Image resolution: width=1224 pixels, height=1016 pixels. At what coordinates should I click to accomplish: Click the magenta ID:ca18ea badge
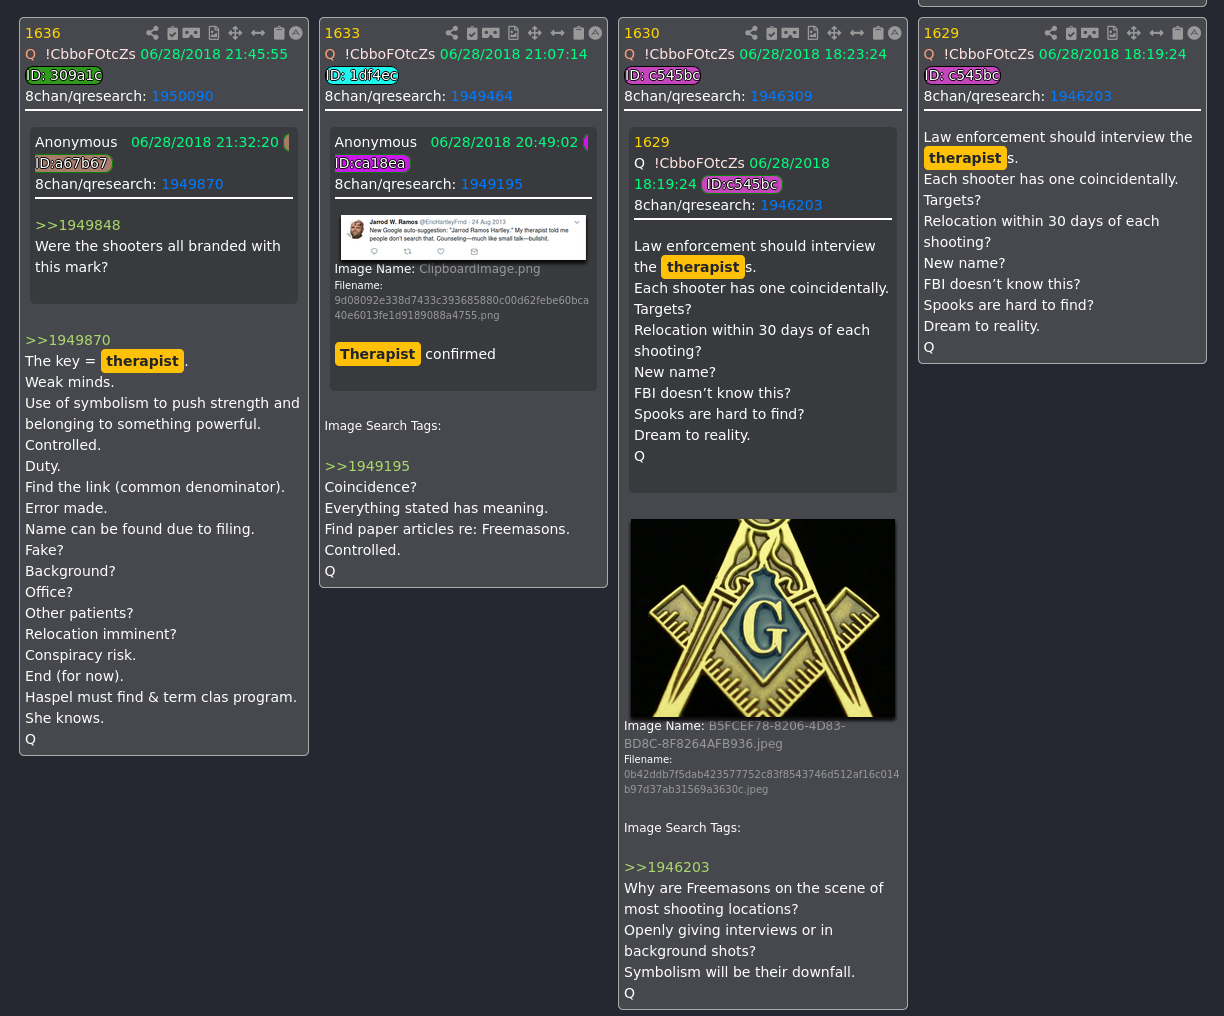[372, 163]
